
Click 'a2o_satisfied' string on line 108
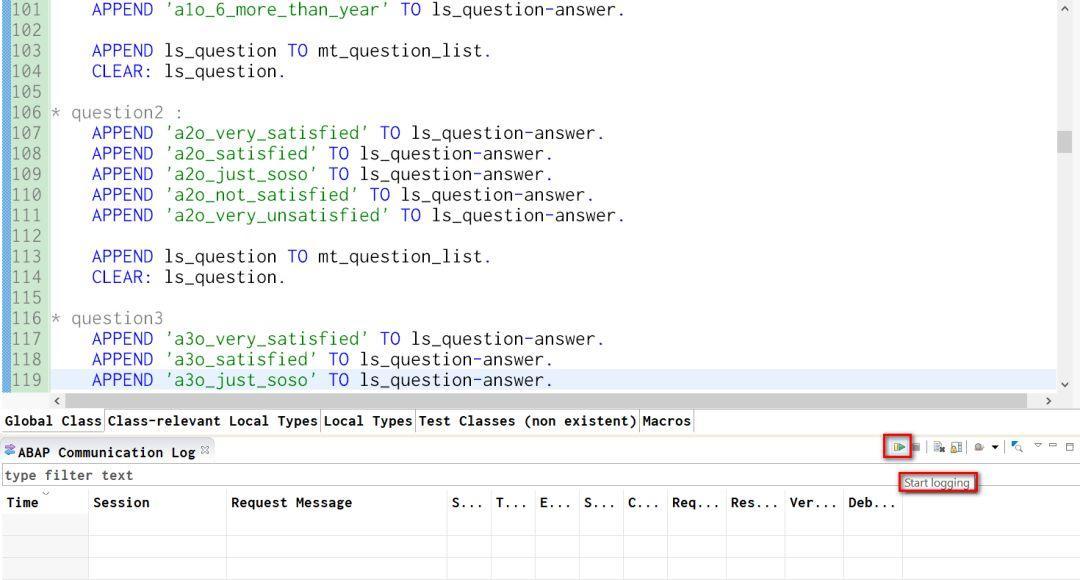click(240, 154)
